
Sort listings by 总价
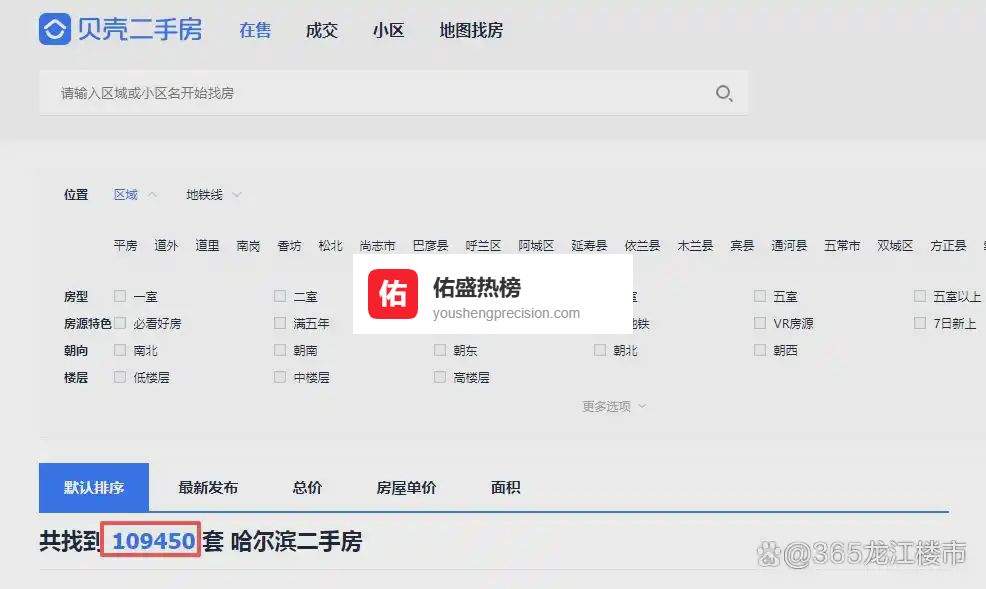coord(307,488)
